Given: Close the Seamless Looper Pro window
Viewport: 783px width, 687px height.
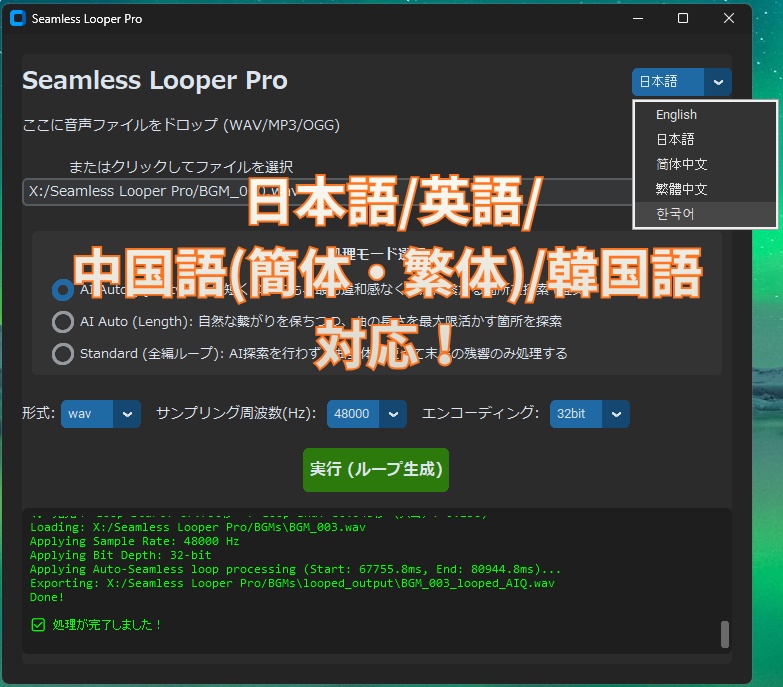Looking at the screenshot, I should (x=729, y=18).
